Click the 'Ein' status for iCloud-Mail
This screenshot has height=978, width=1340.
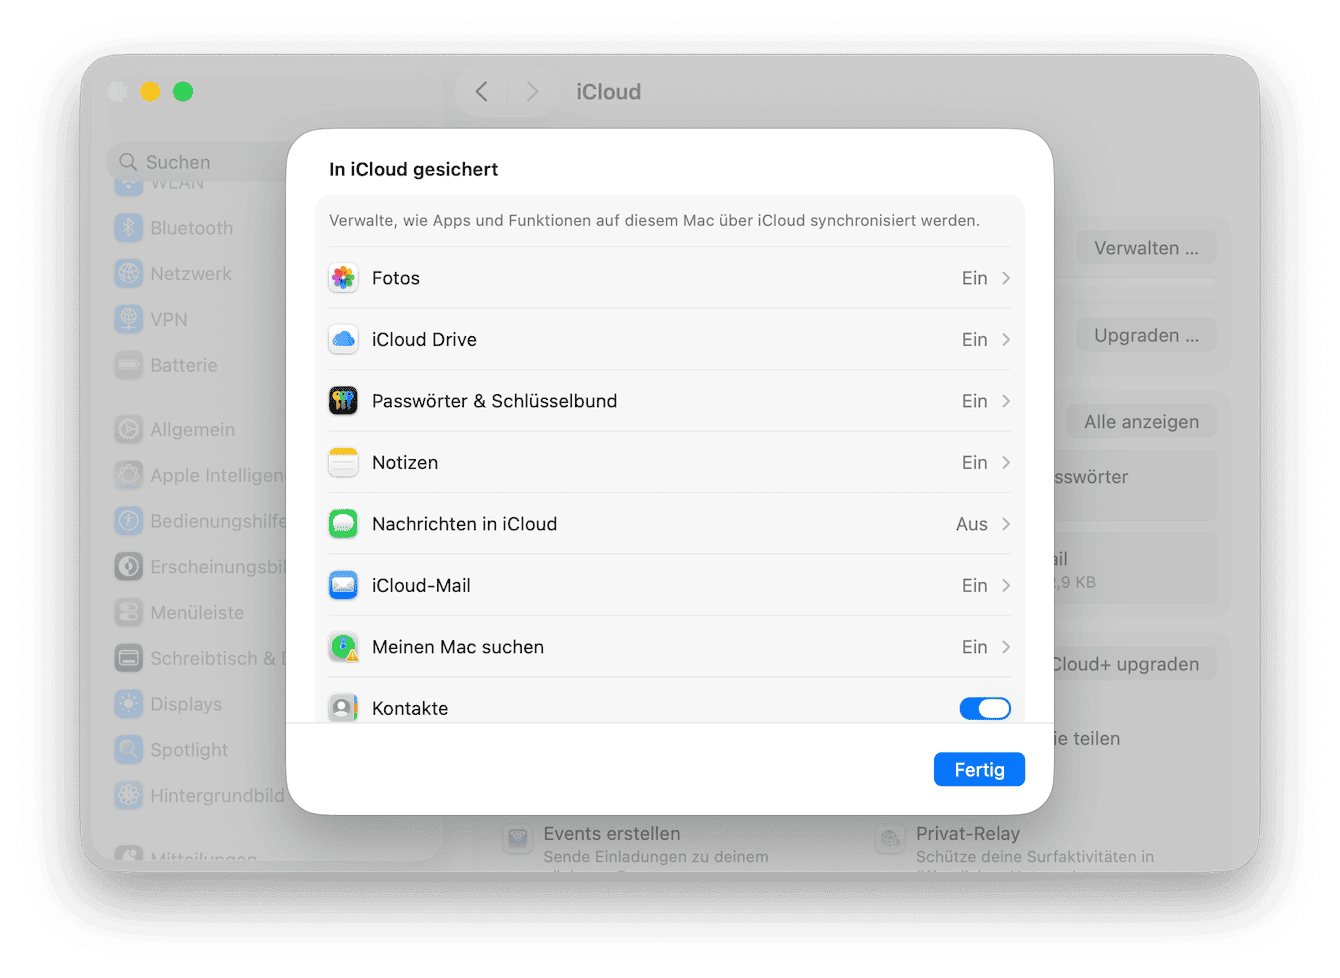pyautogui.click(x=975, y=586)
